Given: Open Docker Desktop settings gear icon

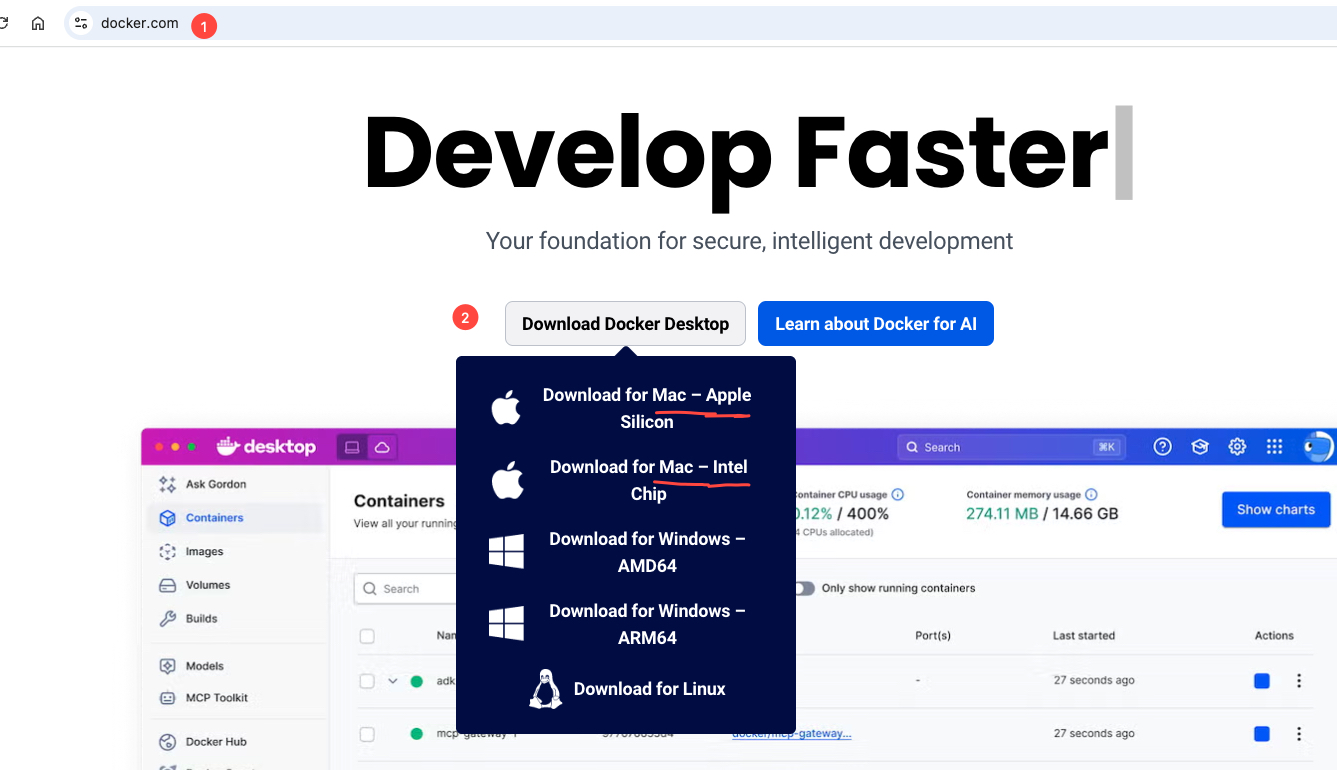Looking at the screenshot, I should click(1237, 447).
